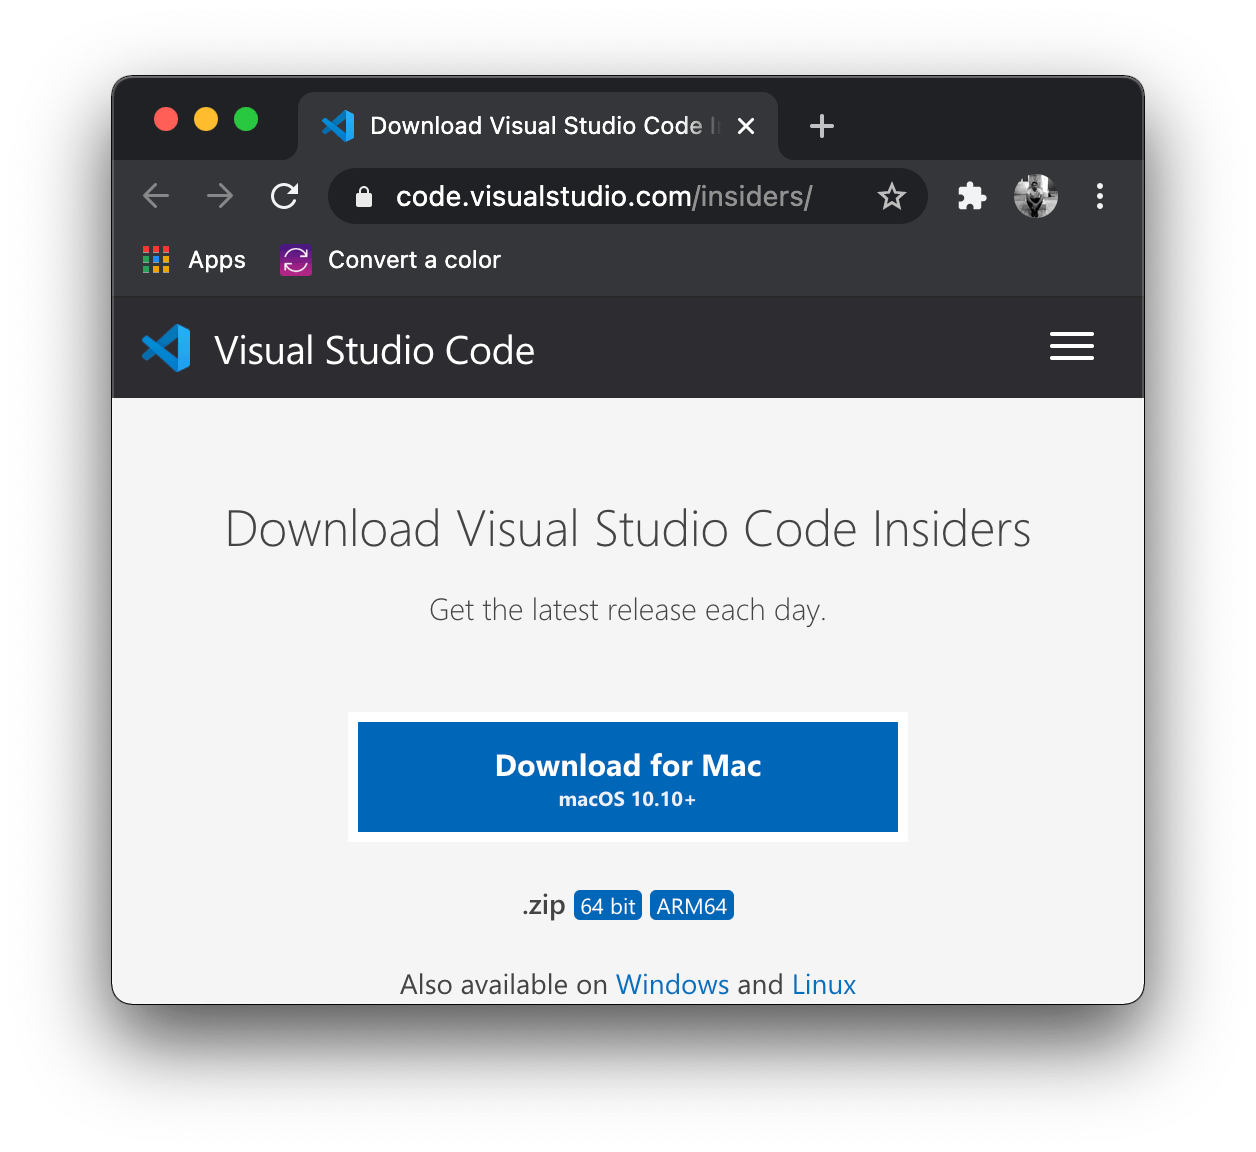Open a new tab with the plus button
This screenshot has height=1152, width=1256.
(822, 126)
